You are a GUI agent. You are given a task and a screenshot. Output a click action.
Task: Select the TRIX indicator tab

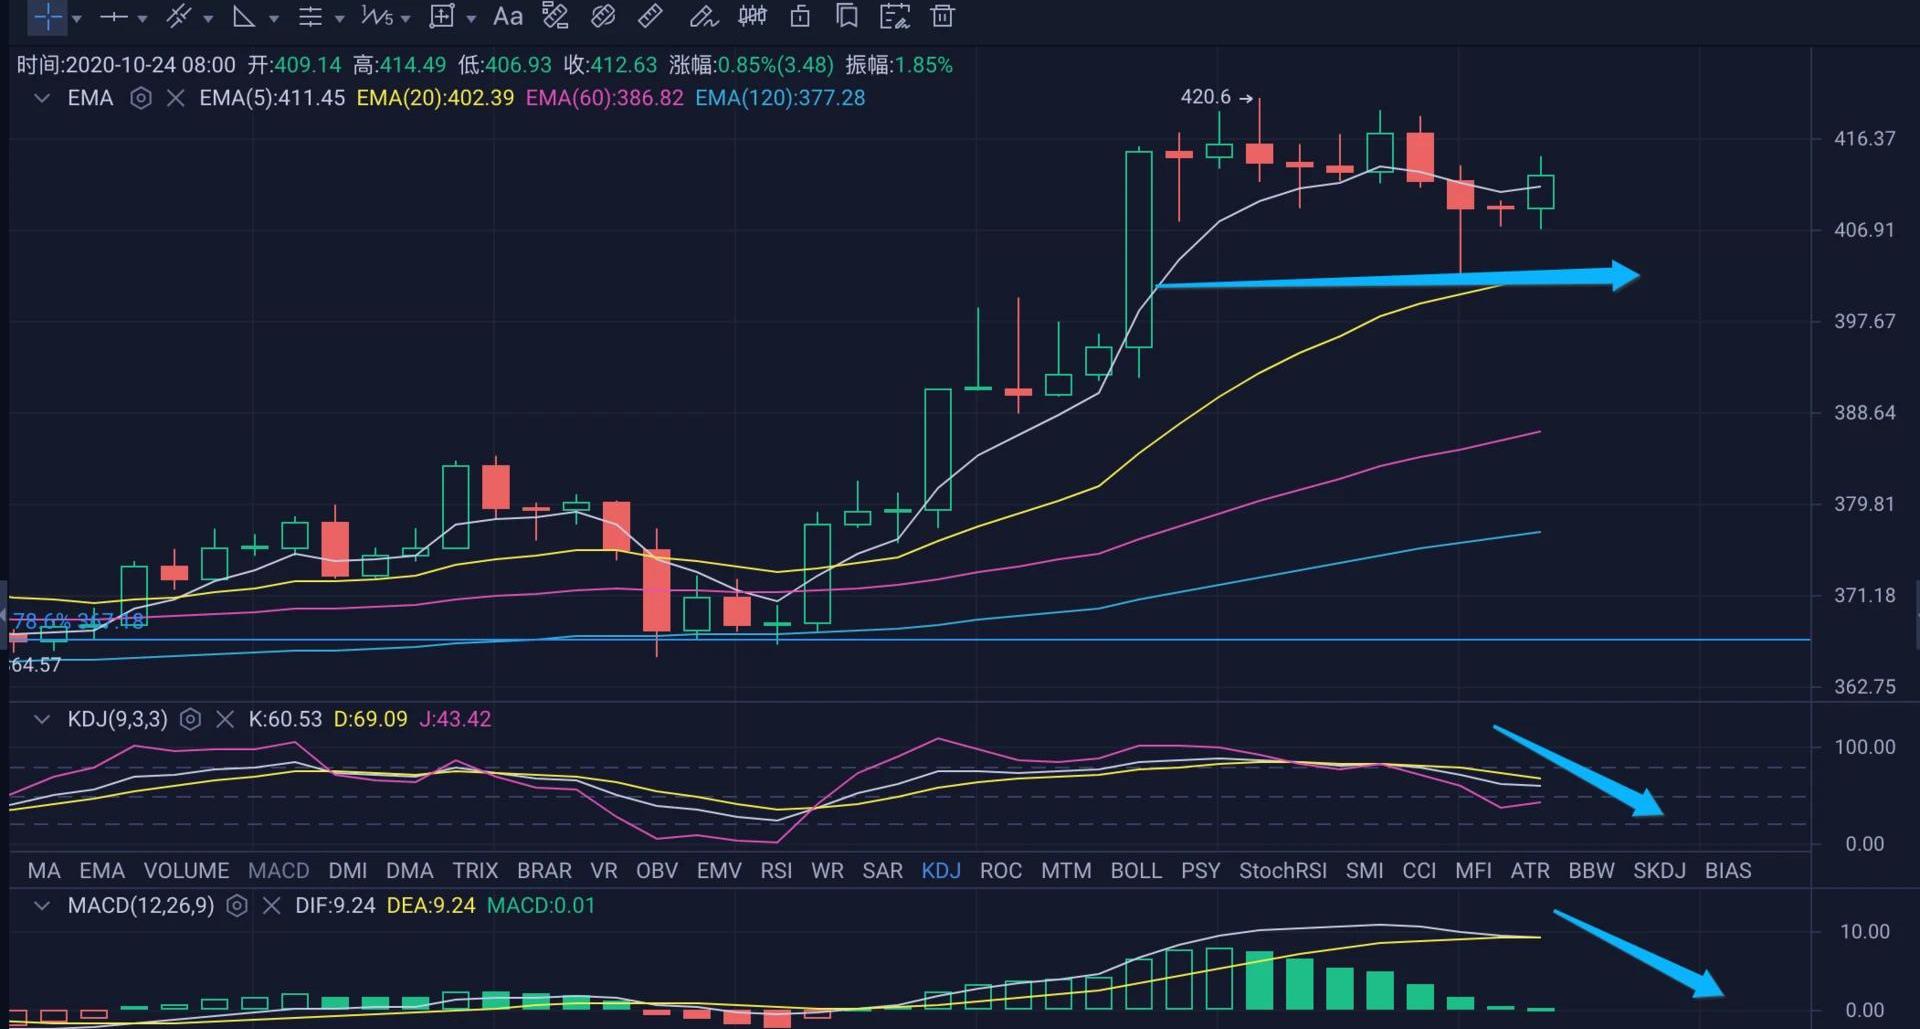(475, 871)
